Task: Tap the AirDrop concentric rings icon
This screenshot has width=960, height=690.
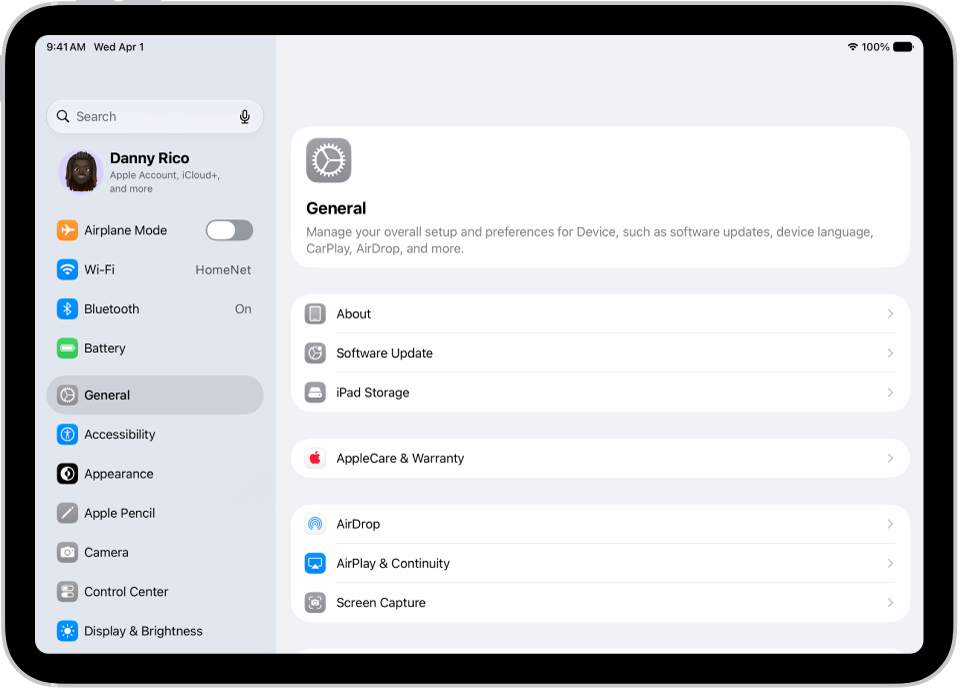Action: click(x=315, y=524)
